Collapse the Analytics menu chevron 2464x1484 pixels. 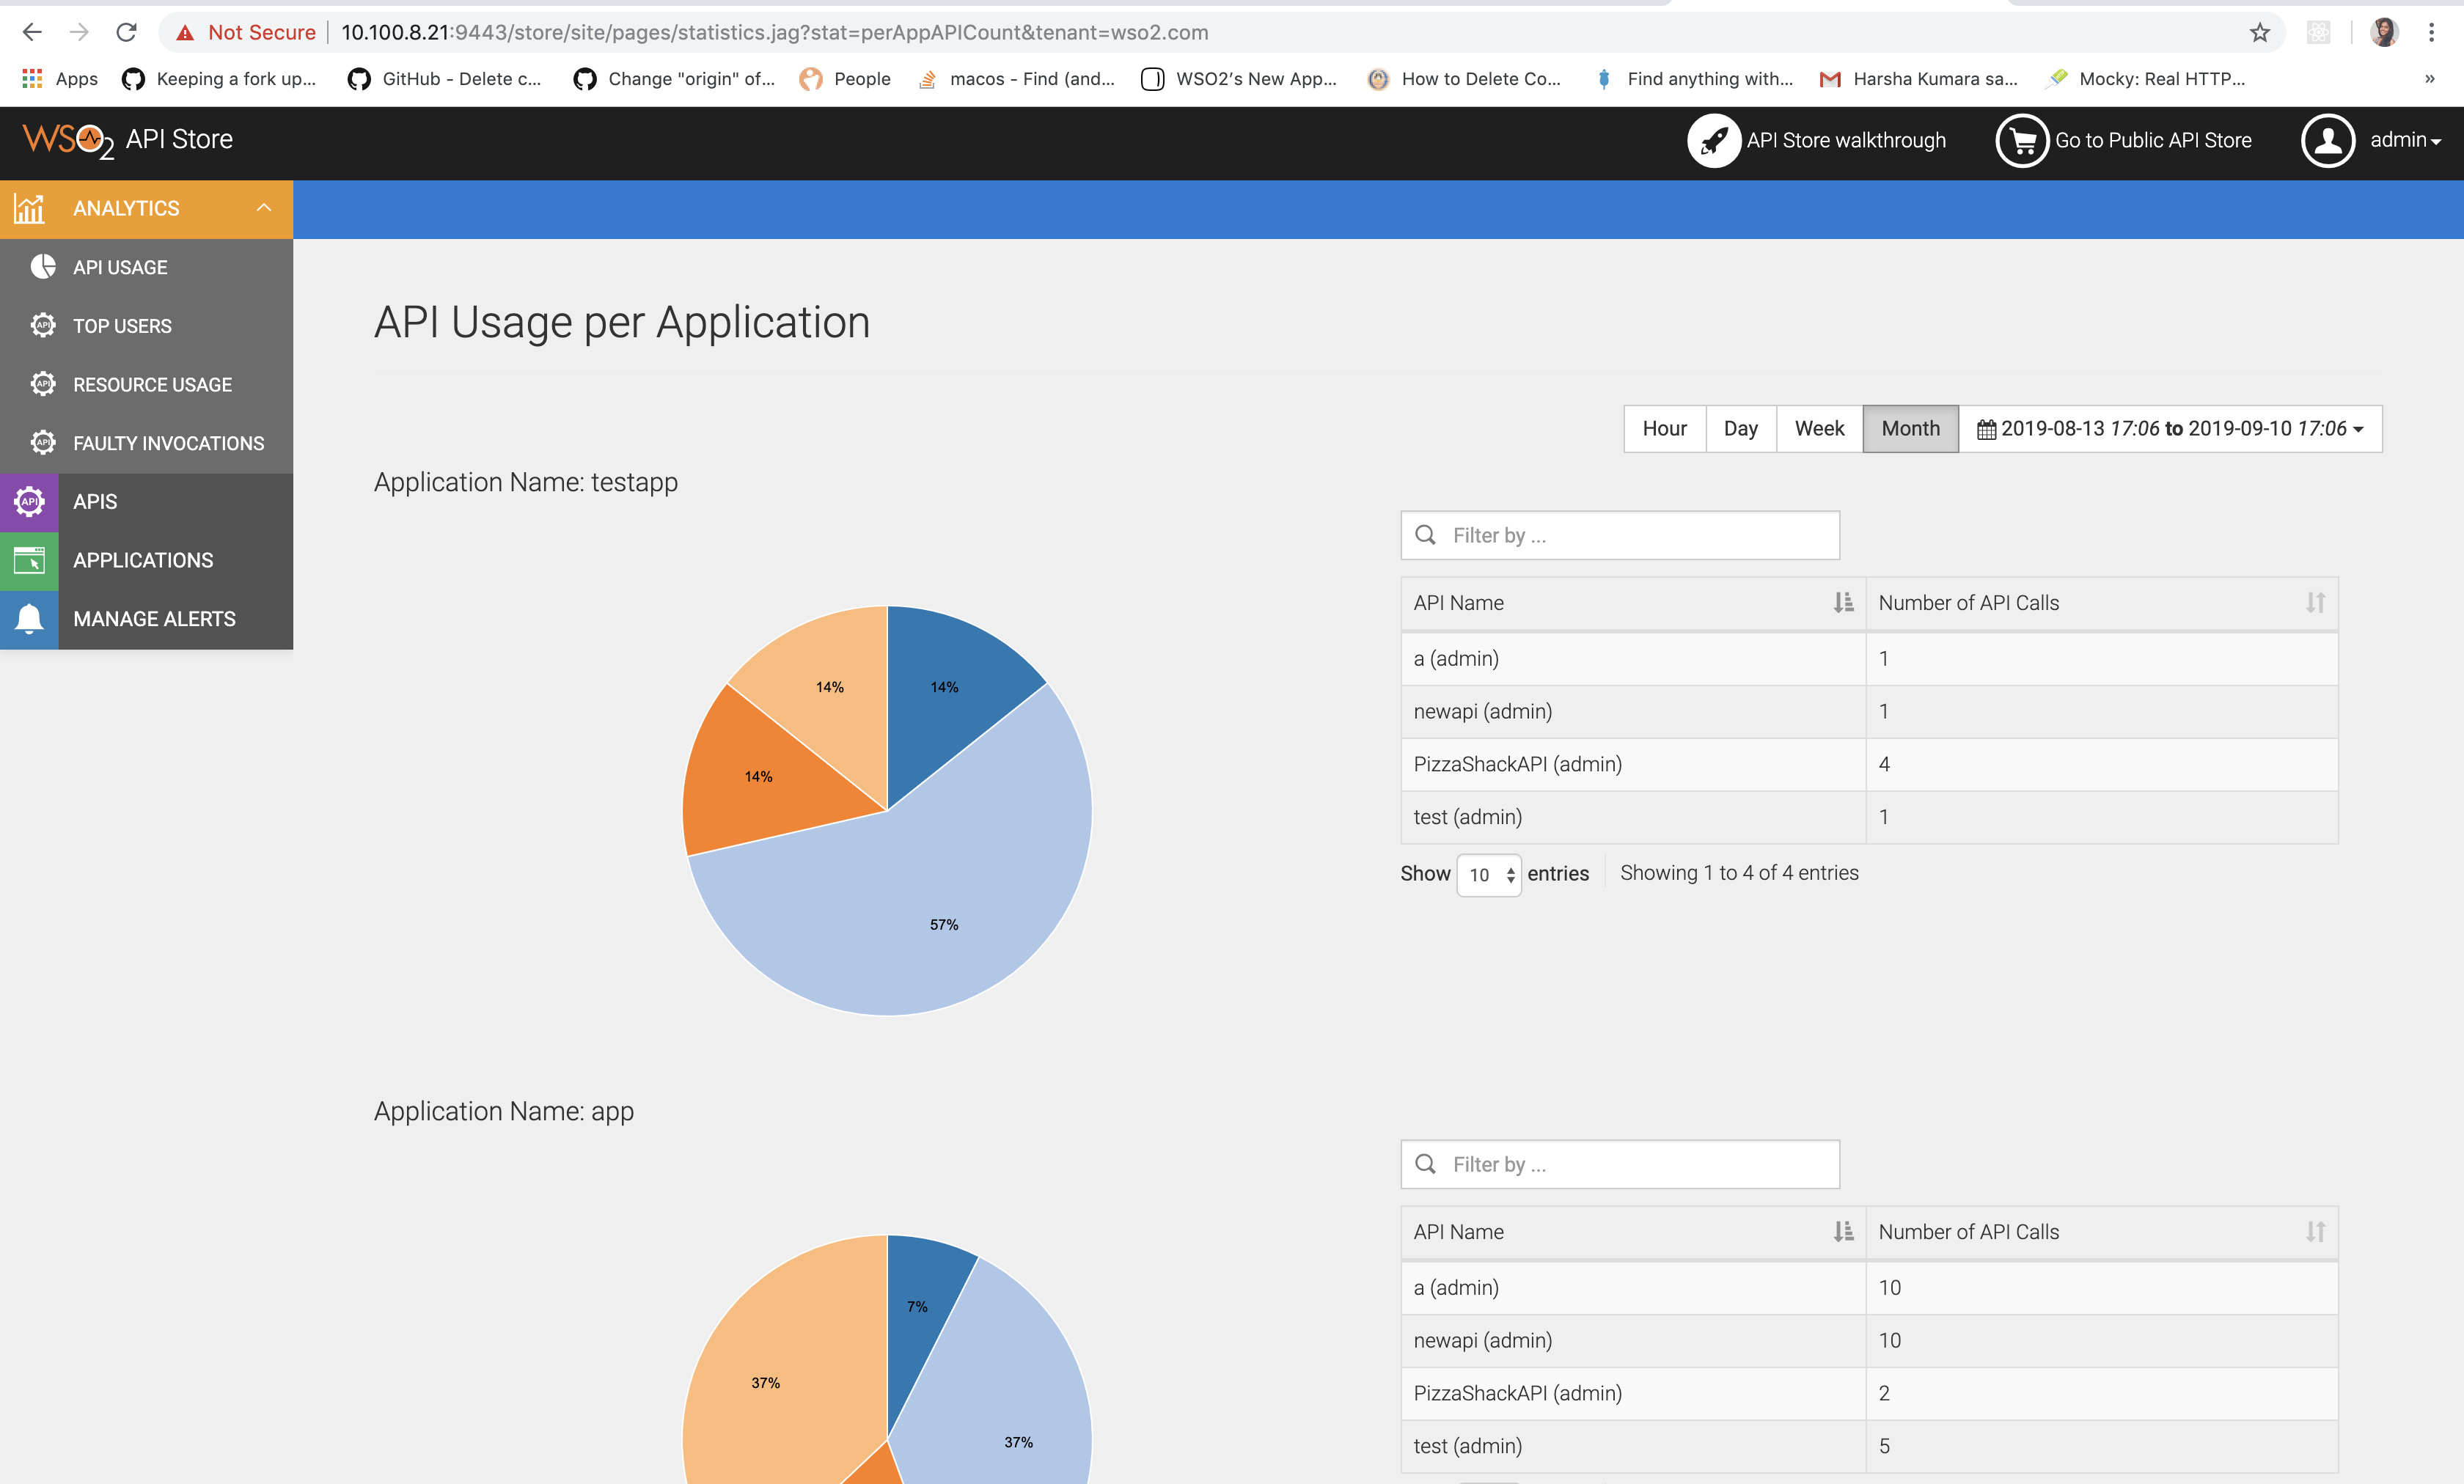tap(264, 208)
